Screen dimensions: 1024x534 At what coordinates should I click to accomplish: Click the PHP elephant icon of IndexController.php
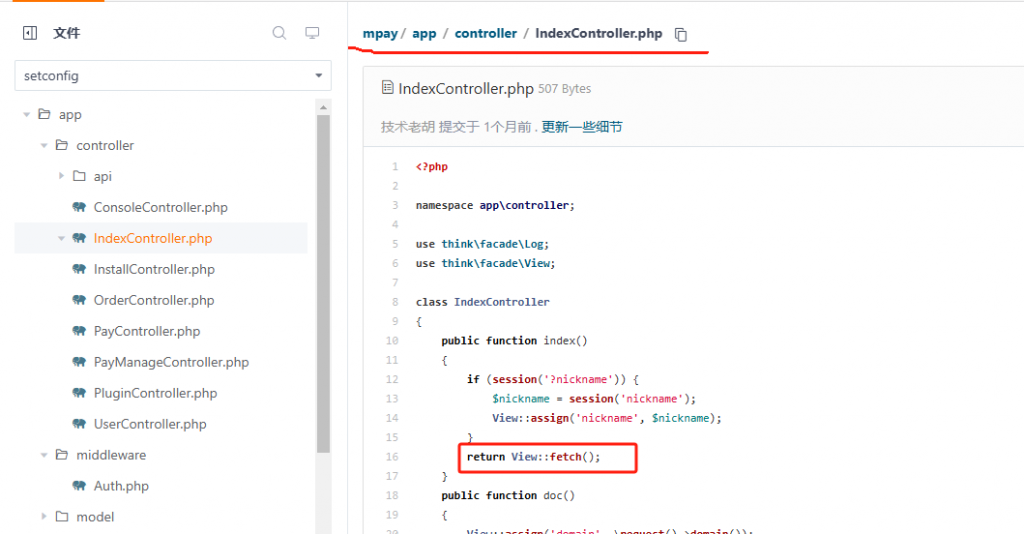point(79,238)
